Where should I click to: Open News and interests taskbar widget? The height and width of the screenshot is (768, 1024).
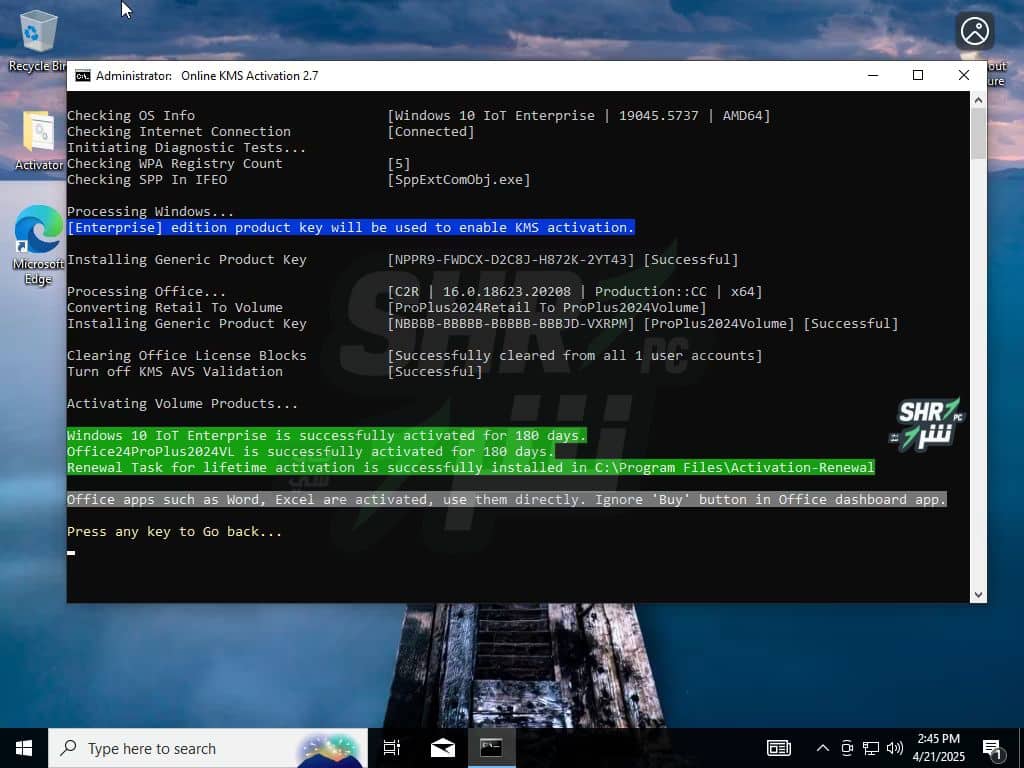778,748
